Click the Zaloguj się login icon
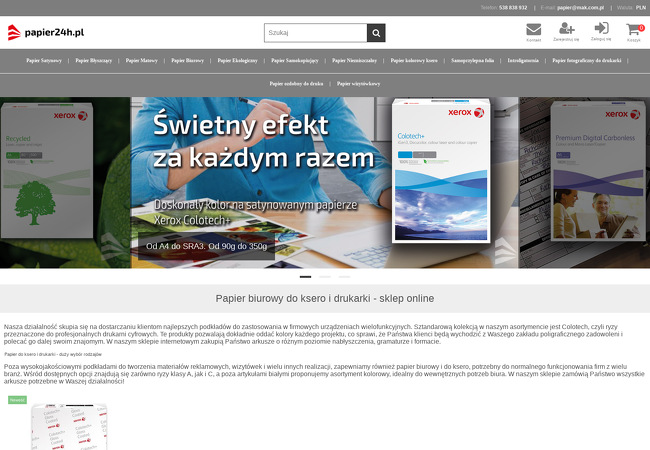Screen dimensions: 650x450 (601, 31)
